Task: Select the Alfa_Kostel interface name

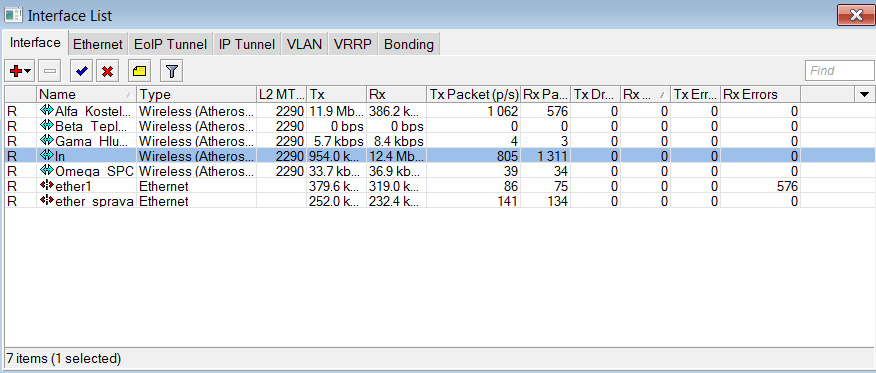Action: click(x=94, y=111)
